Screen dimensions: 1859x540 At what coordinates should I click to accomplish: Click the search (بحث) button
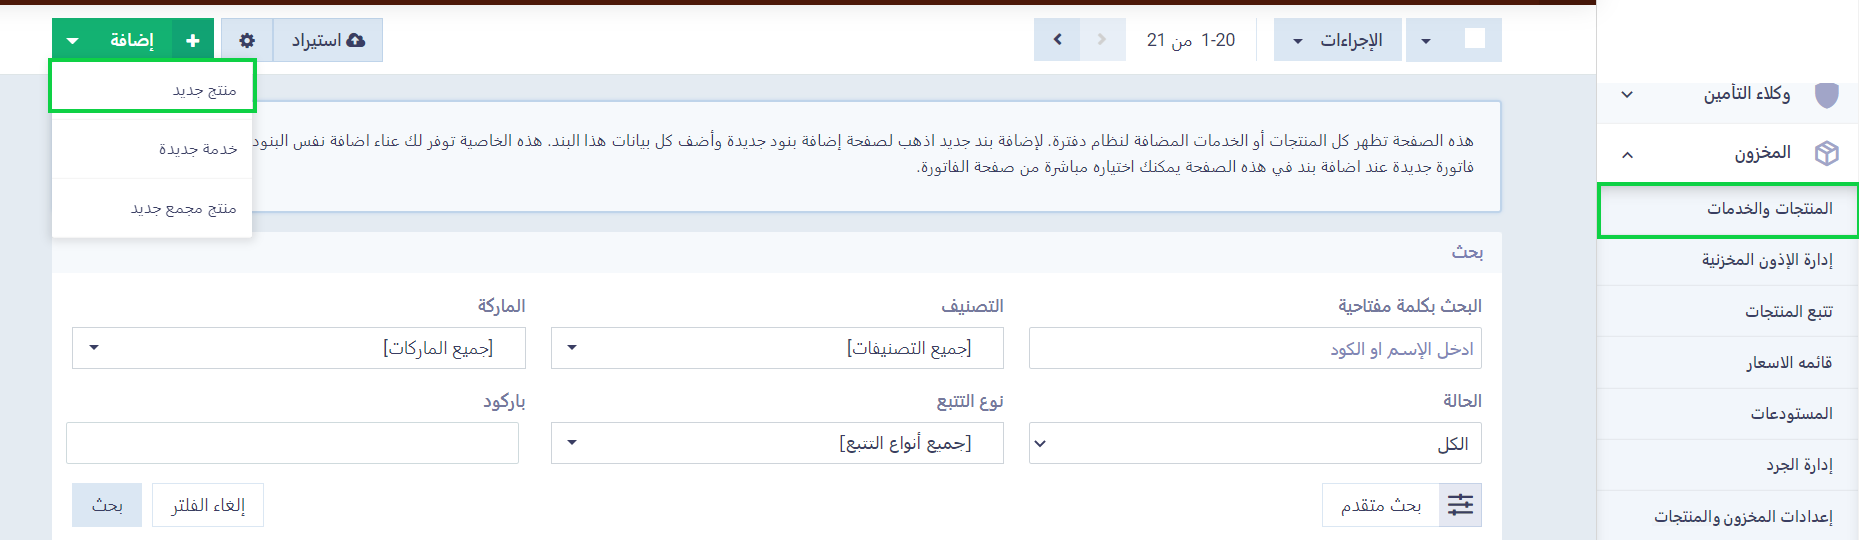click(106, 505)
